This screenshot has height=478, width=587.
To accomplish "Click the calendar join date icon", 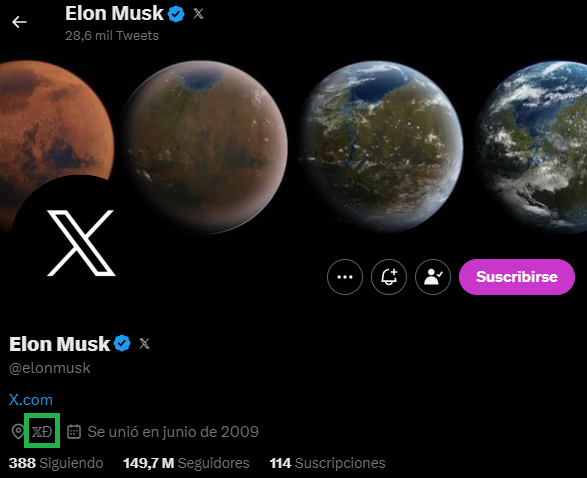I will pyautogui.click(x=74, y=432).
